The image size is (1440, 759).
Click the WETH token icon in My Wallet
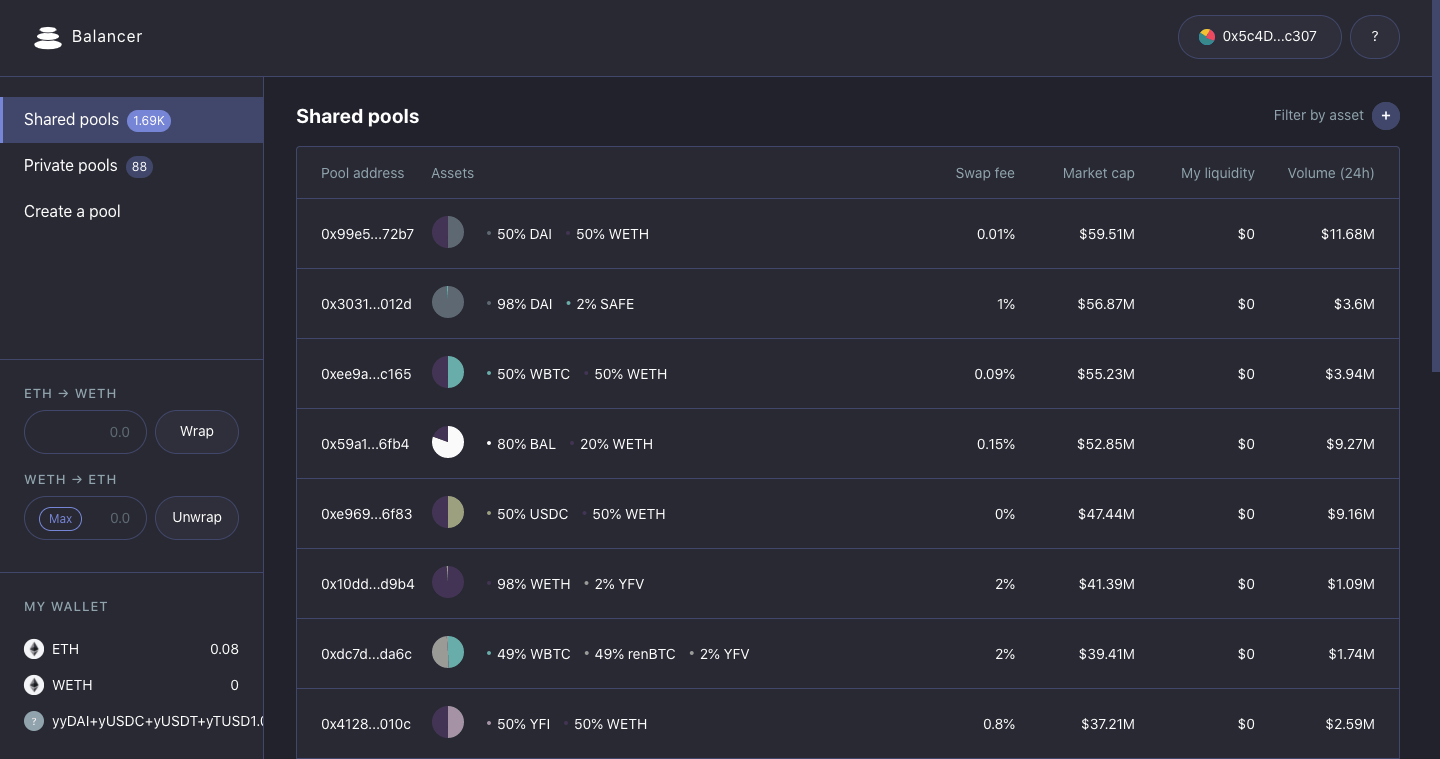tap(34, 685)
